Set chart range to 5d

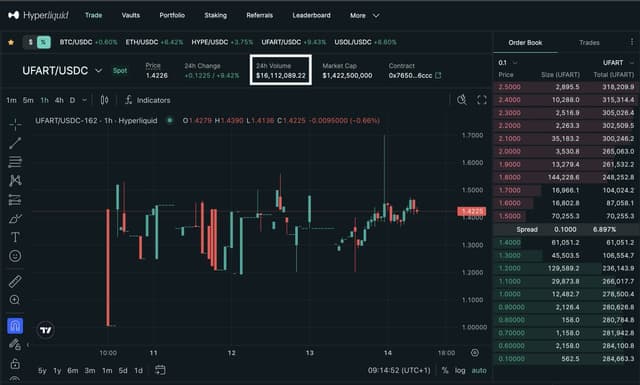123,370
